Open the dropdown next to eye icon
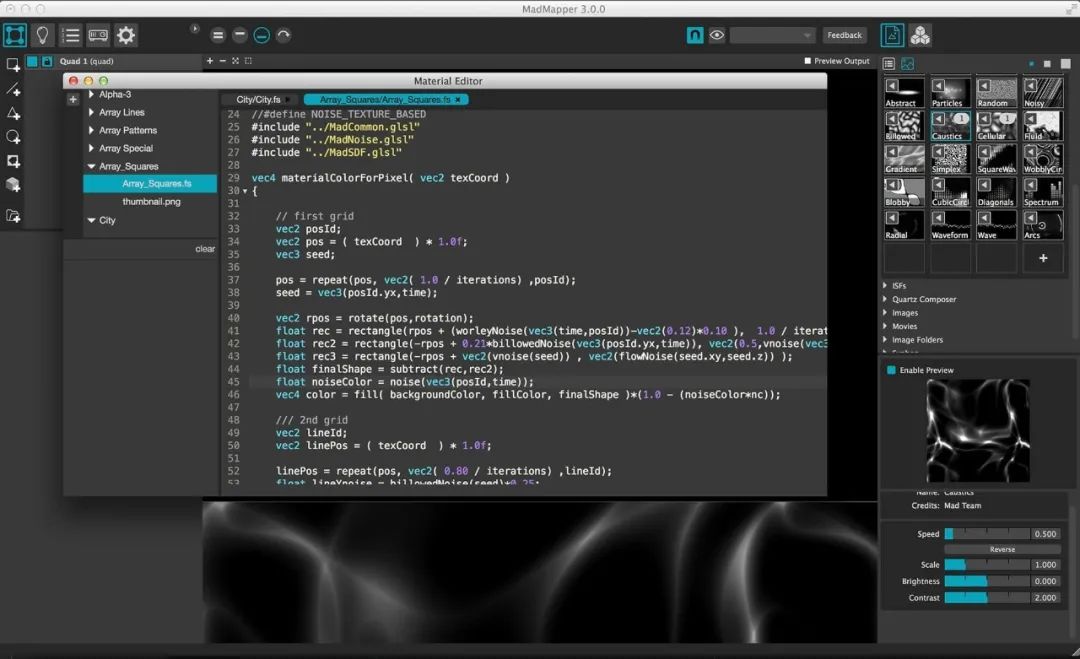This screenshot has height=659, width=1080. click(x=773, y=35)
